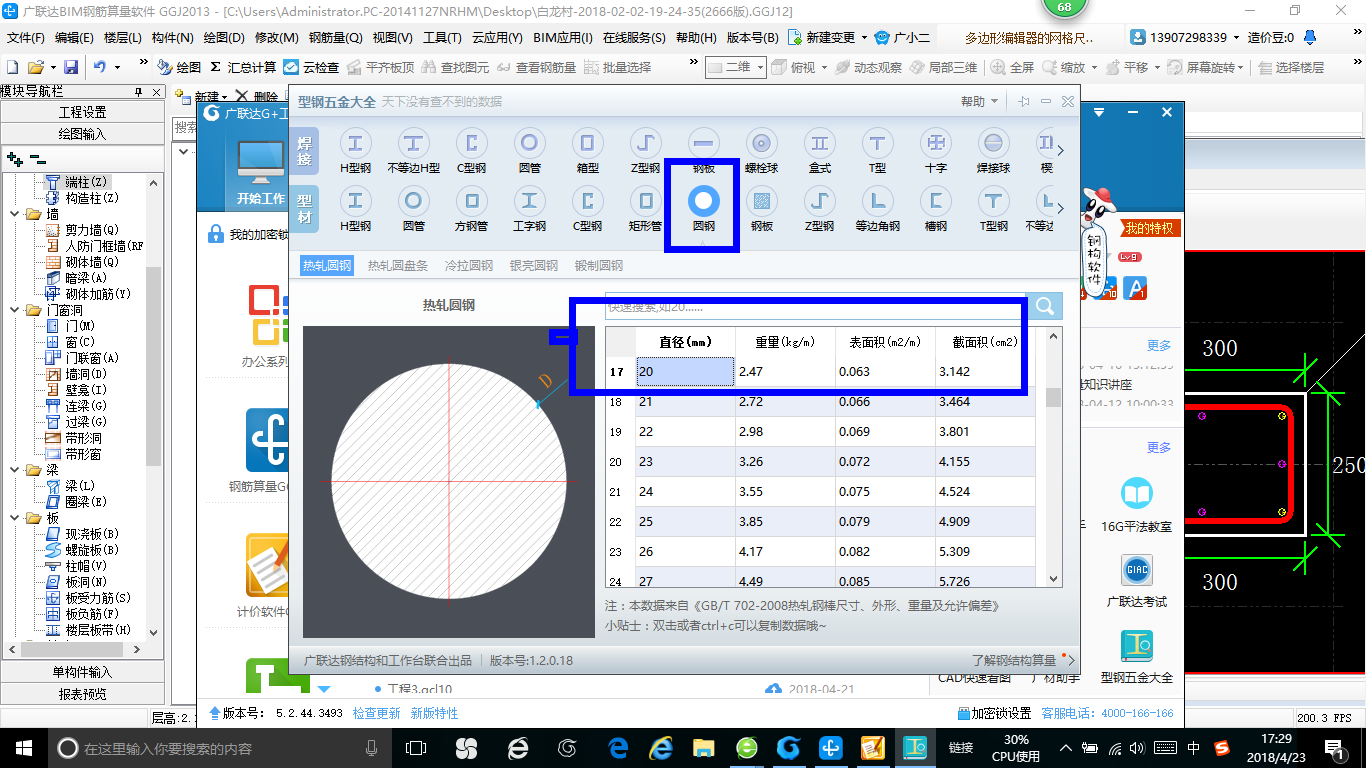Switch to 热轧圆钢 tab
Image resolution: width=1366 pixels, height=768 pixels.
pyautogui.click(x=327, y=265)
